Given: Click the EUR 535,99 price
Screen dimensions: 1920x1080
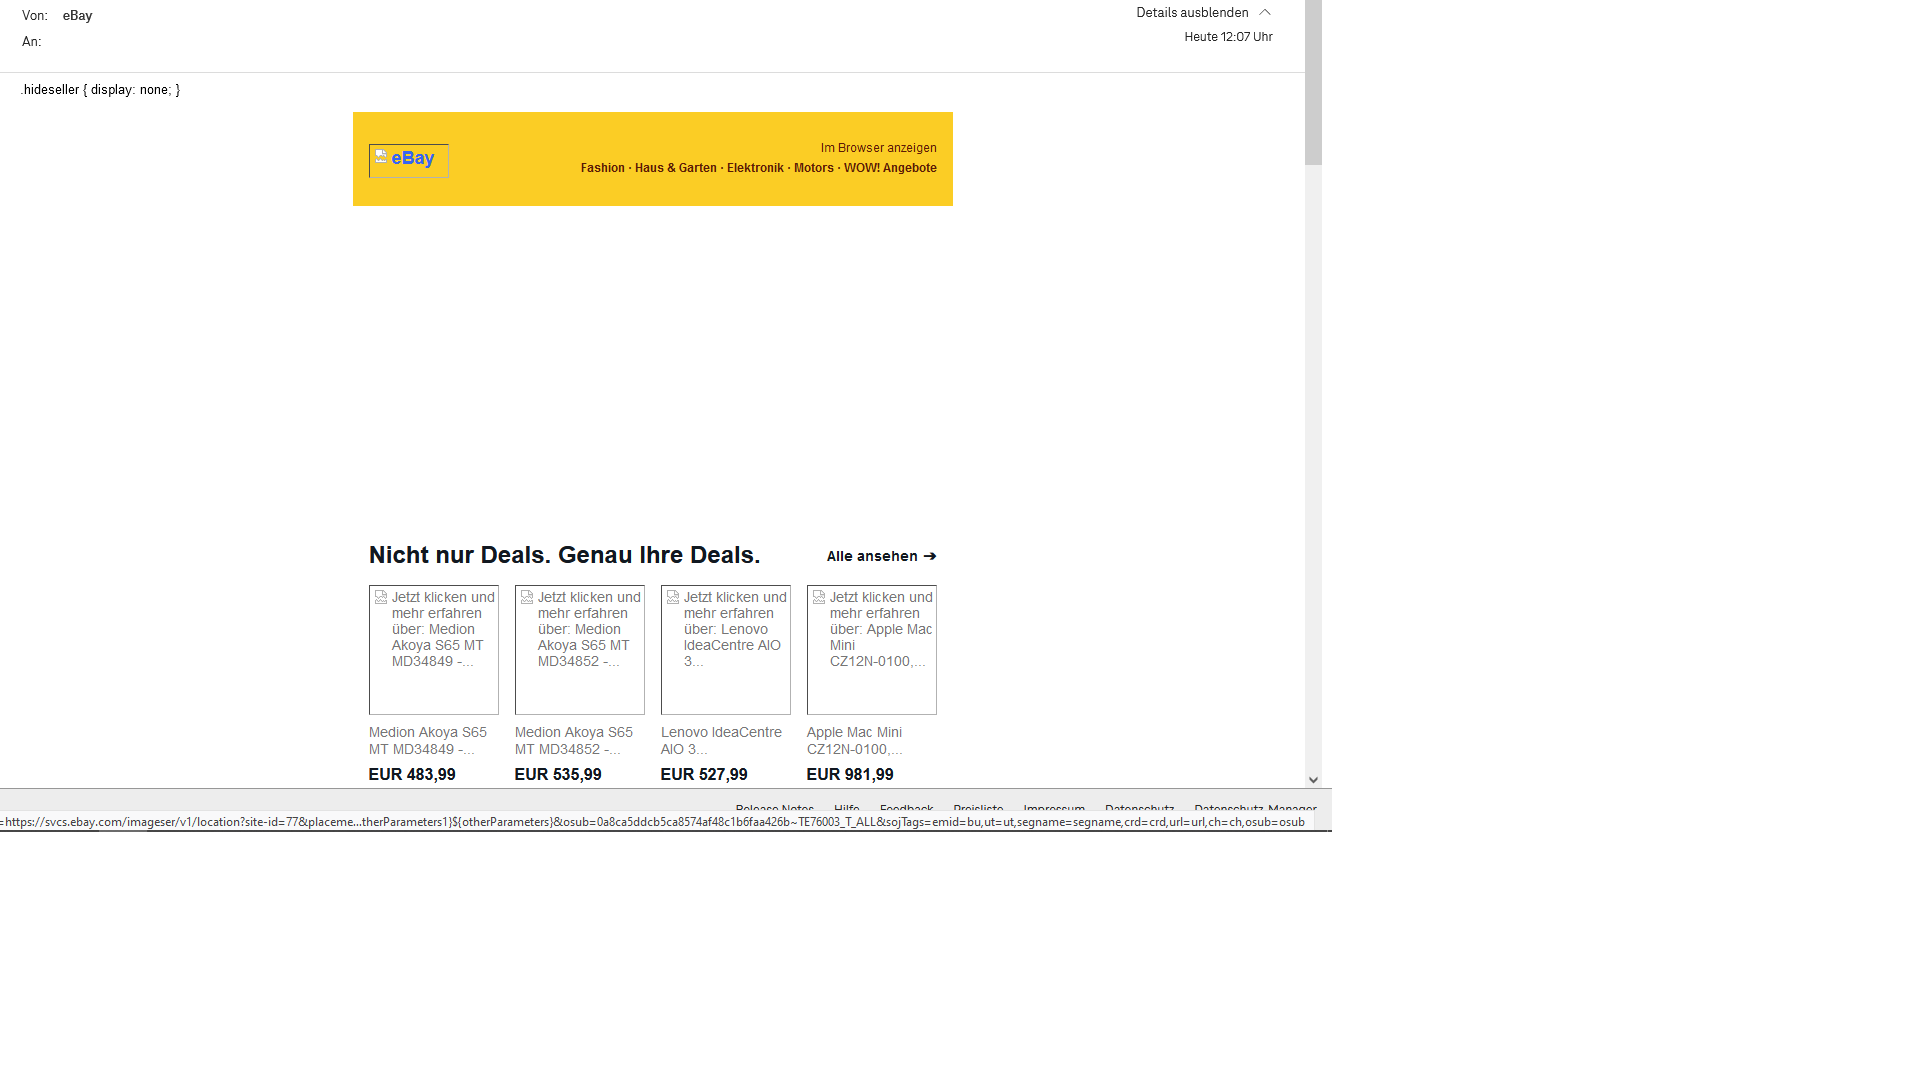Looking at the screenshot, I should click(x=558, y=775).
